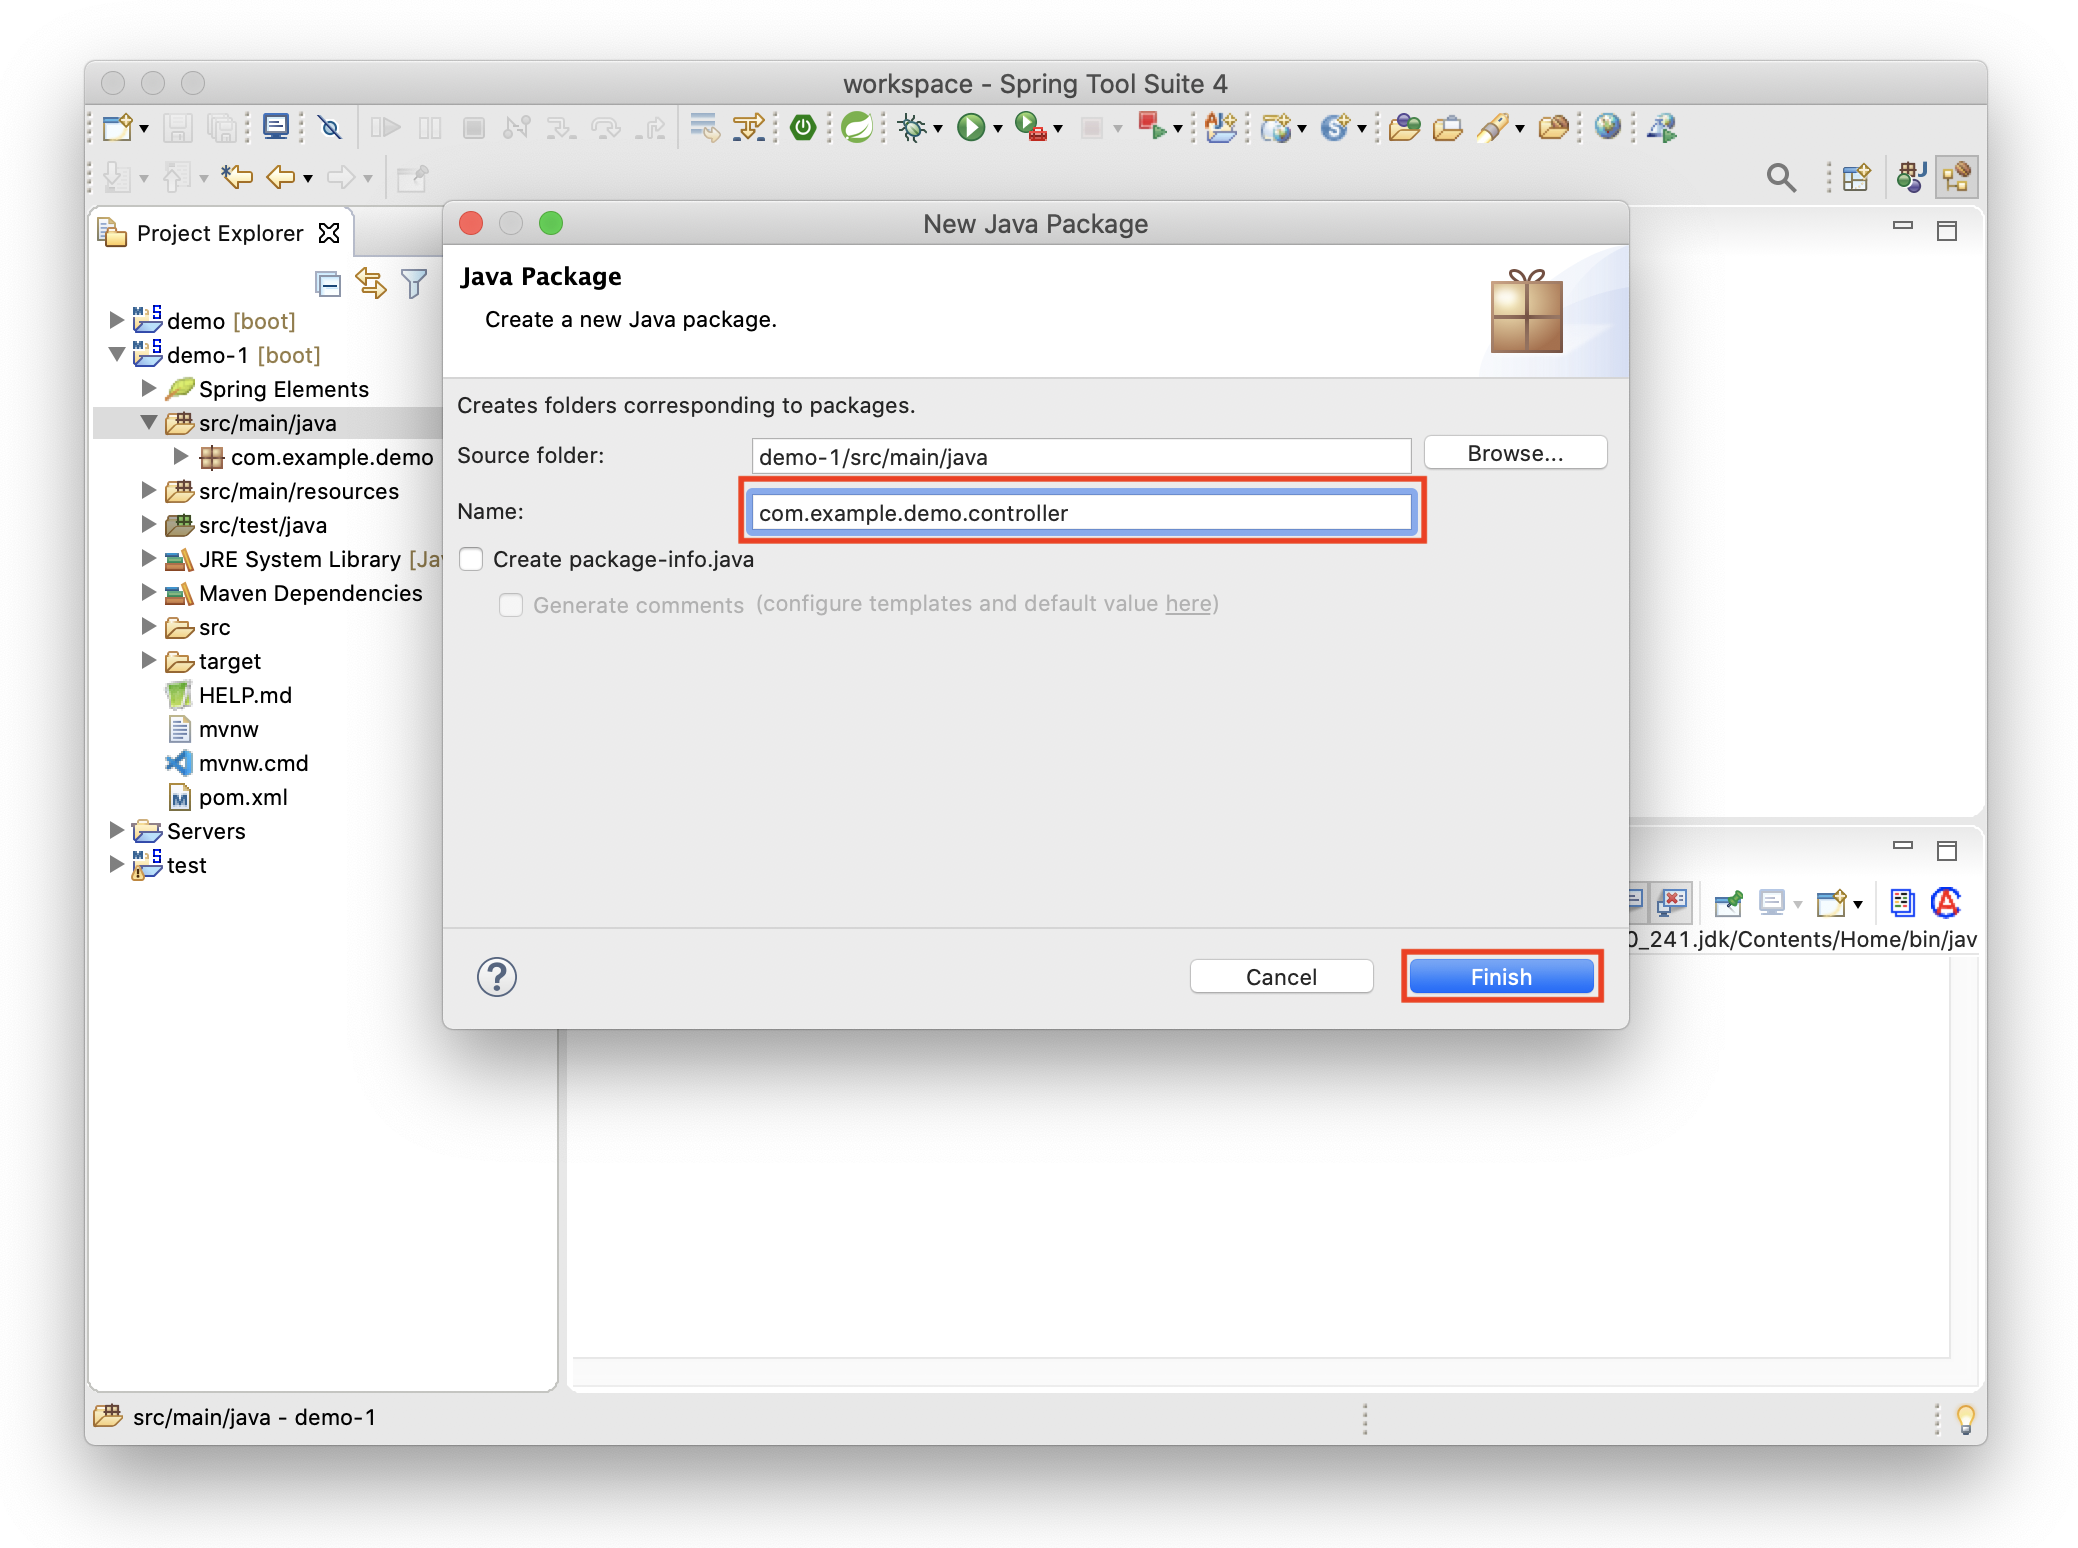This screenshot has width=2078, height=1548.
Task: Open the 'here' templates link
Action: 1187,604
